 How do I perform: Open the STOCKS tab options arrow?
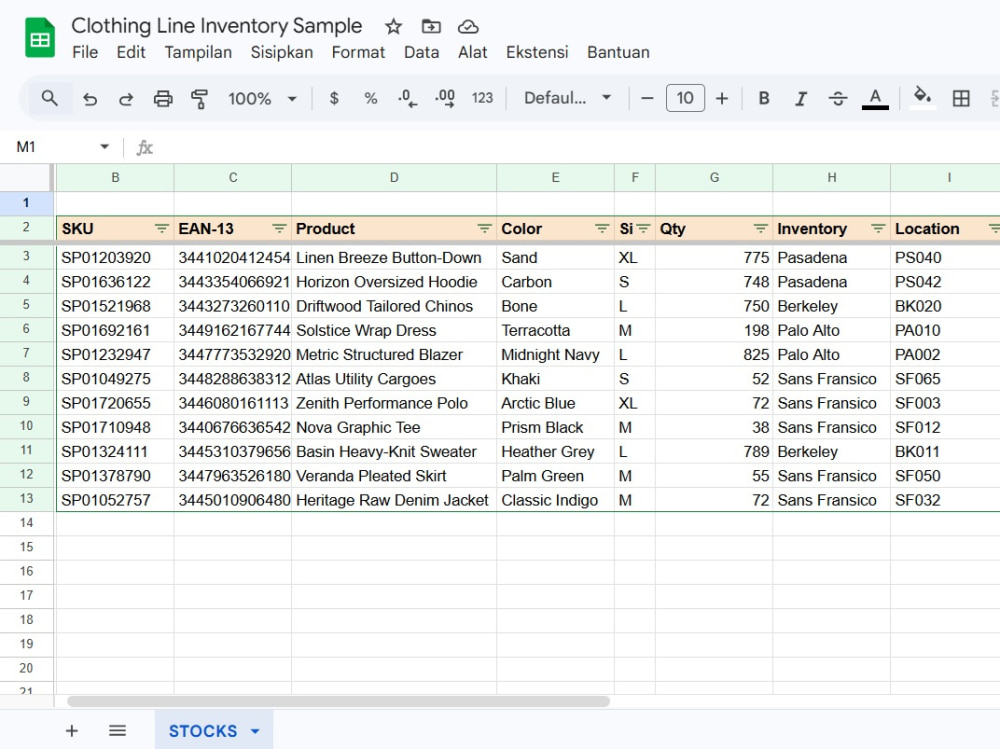pos(255,731)
